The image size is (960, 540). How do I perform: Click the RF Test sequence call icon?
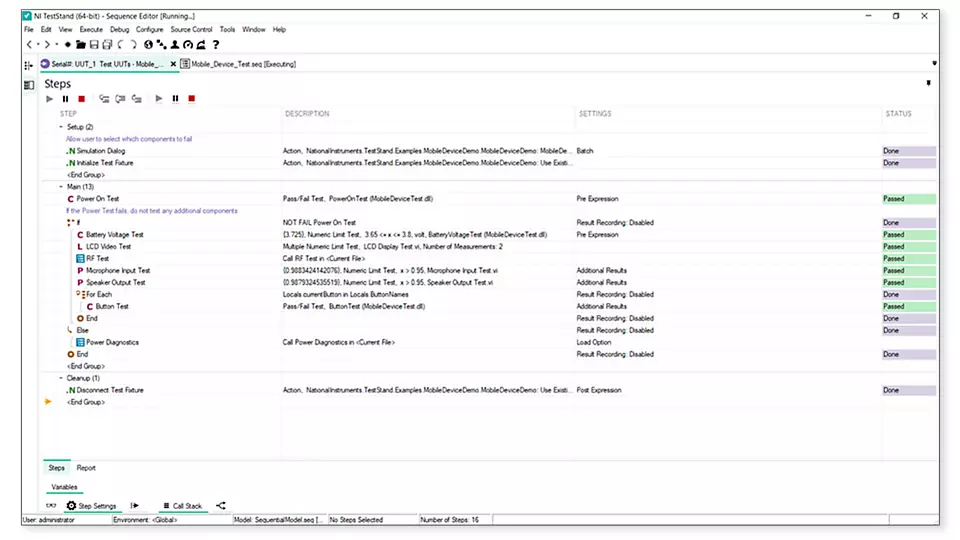(79, 259)
